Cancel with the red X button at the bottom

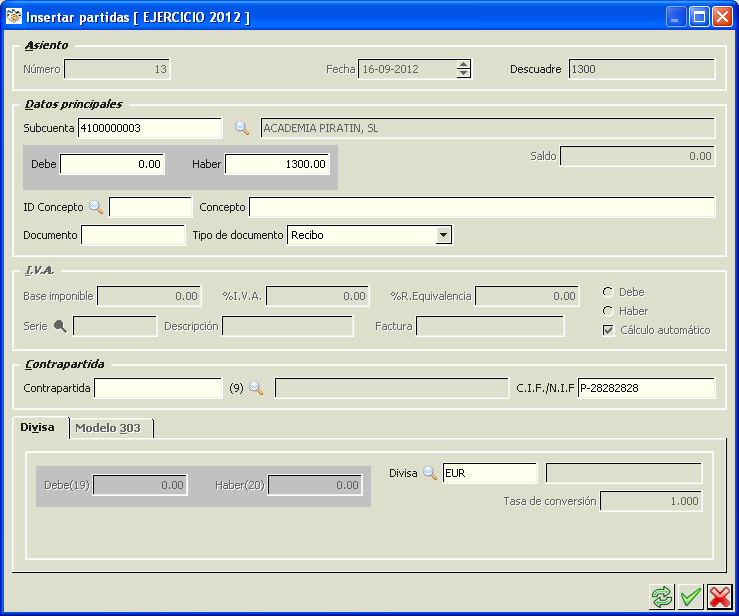tap(720, 597)
